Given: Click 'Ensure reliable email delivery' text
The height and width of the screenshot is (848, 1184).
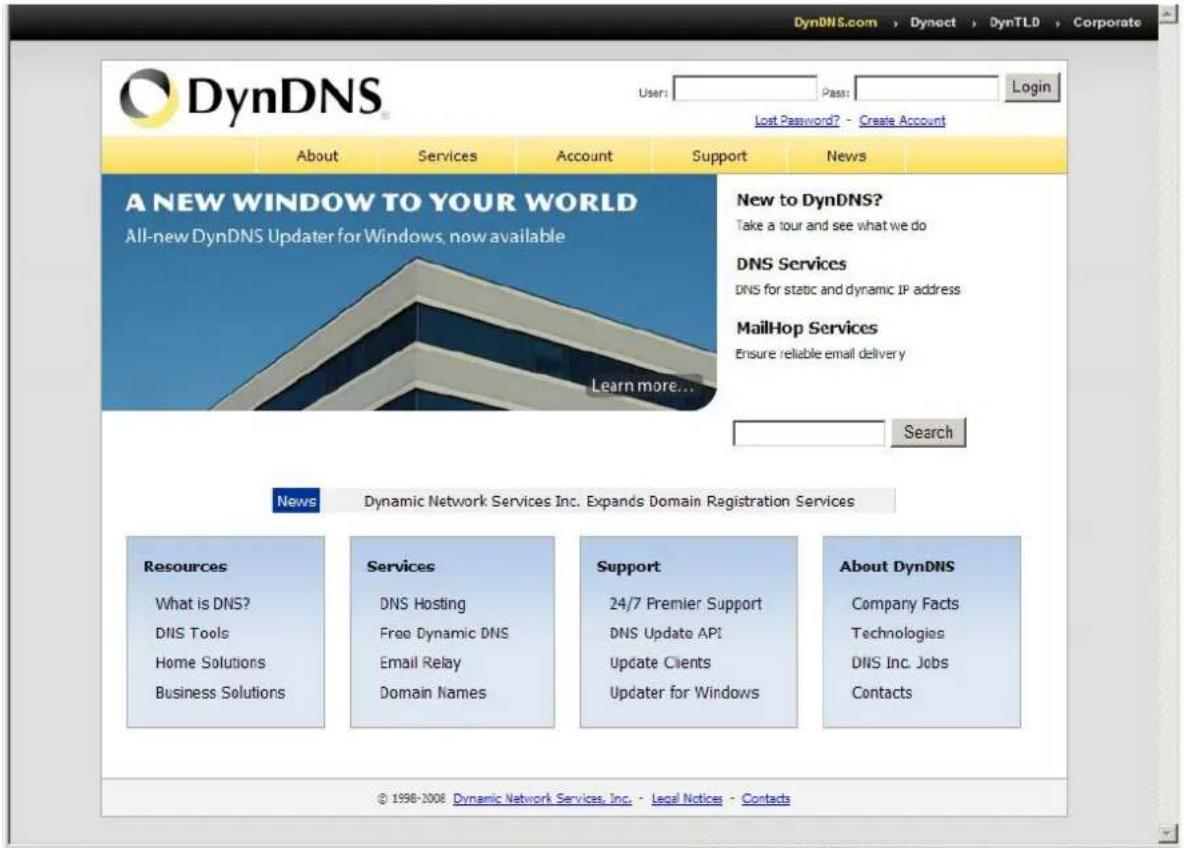Looking at the screenshot, I should (820, 353).
